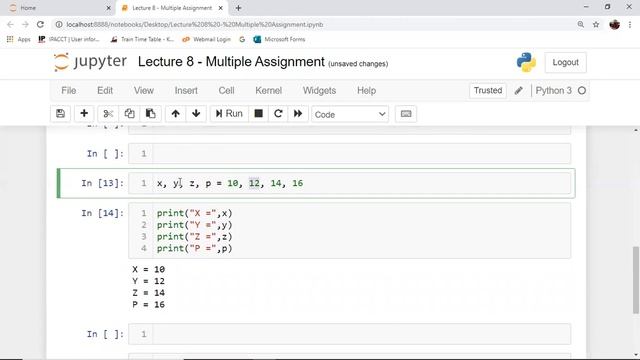Run the selected cell
Image resolution: width=640 pixels, height=360 pixels.
point(229,114)
